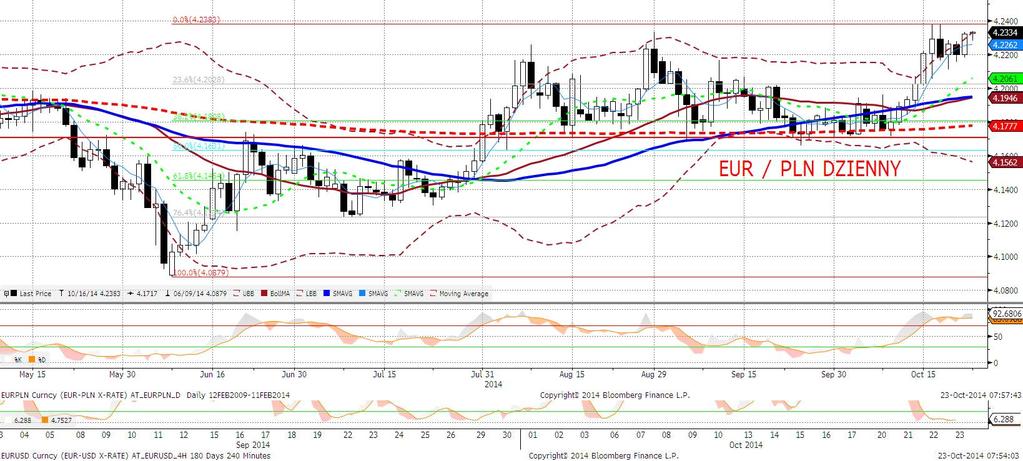
Task: Select the average marker 4.1717 in legend
Action: click(x=143, y=293)
